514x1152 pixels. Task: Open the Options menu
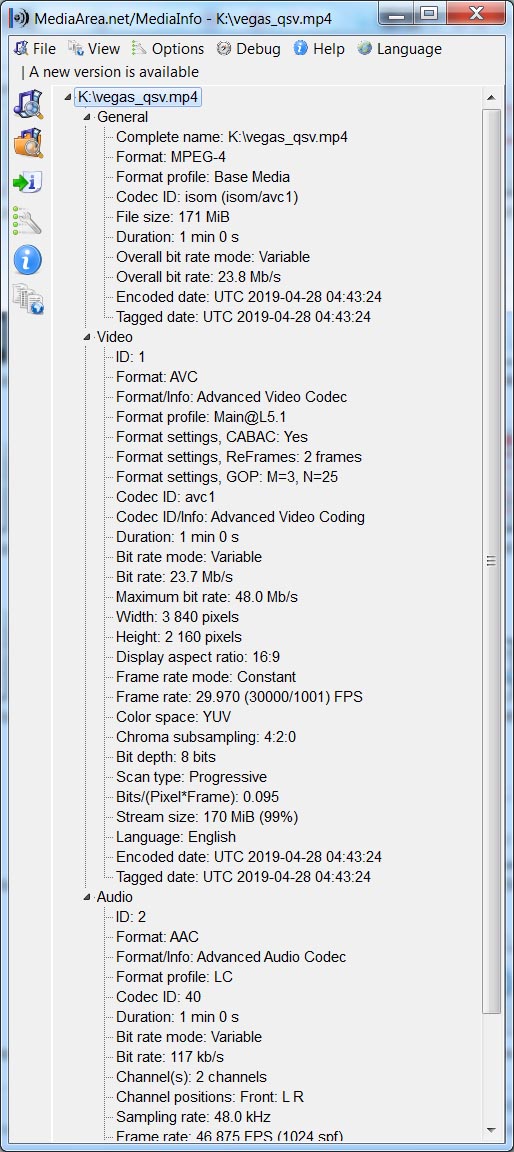coord(167,48)
